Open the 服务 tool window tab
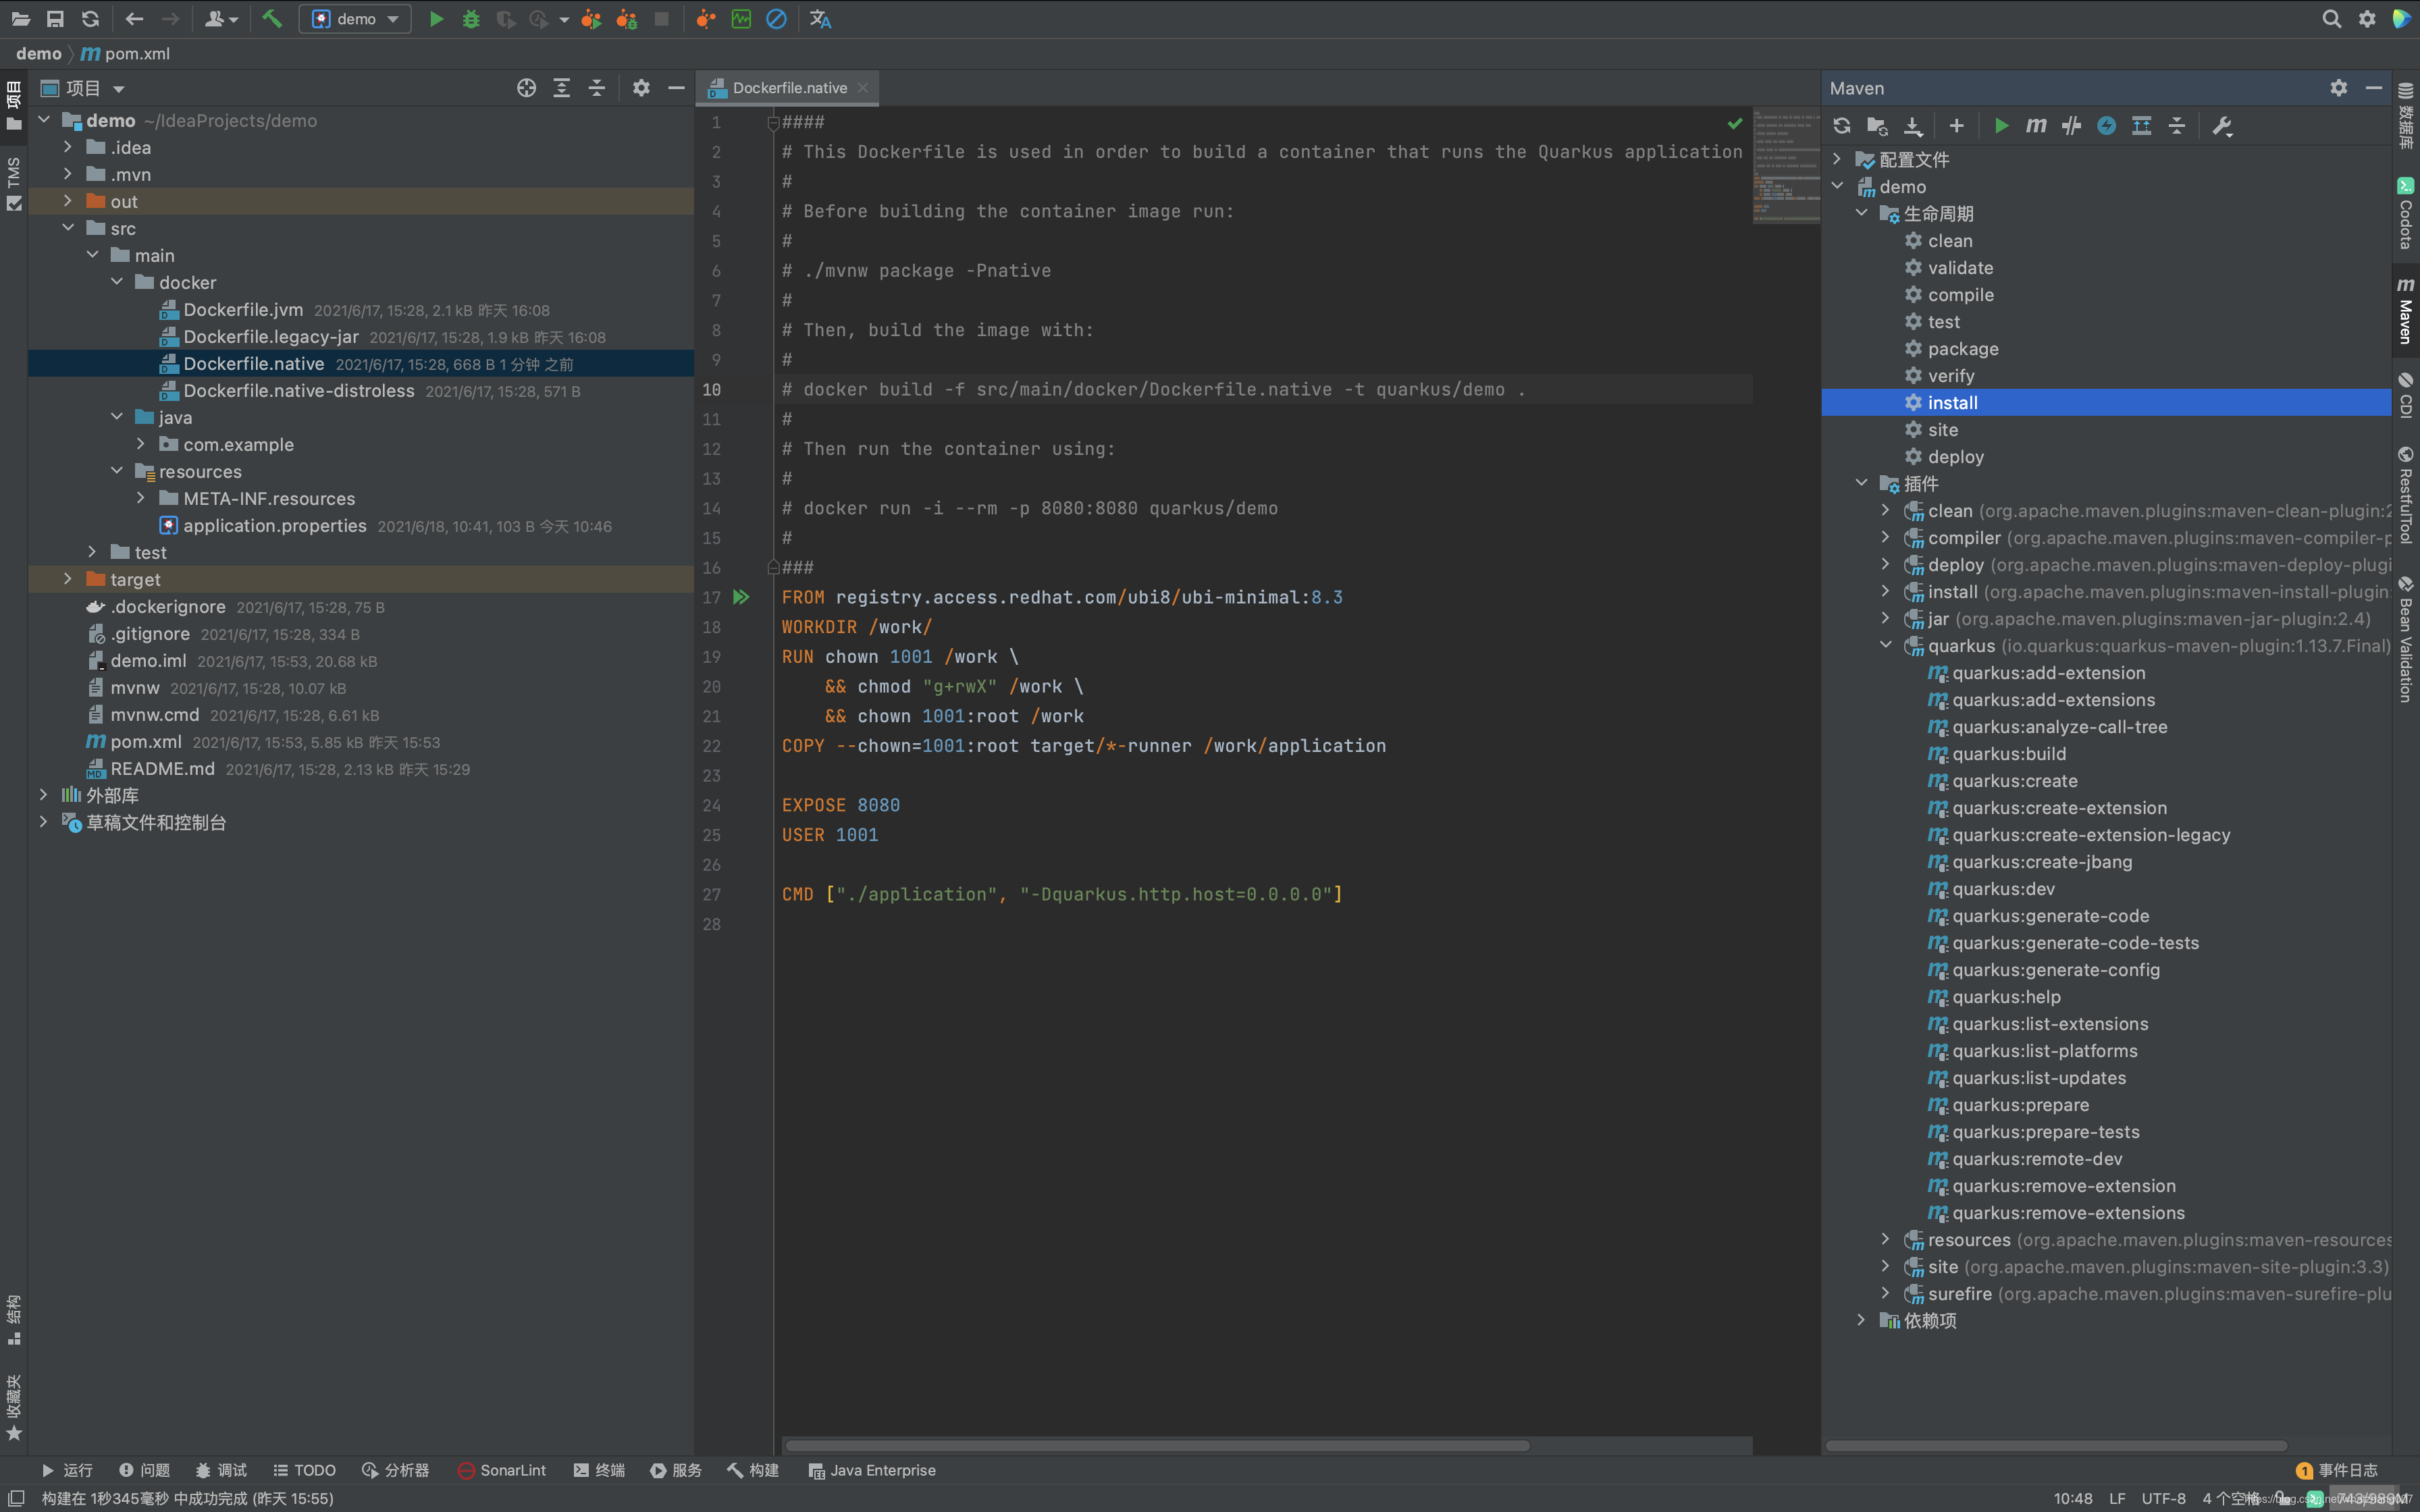The image size is (2420, 1512). (x=676, y=1470)
